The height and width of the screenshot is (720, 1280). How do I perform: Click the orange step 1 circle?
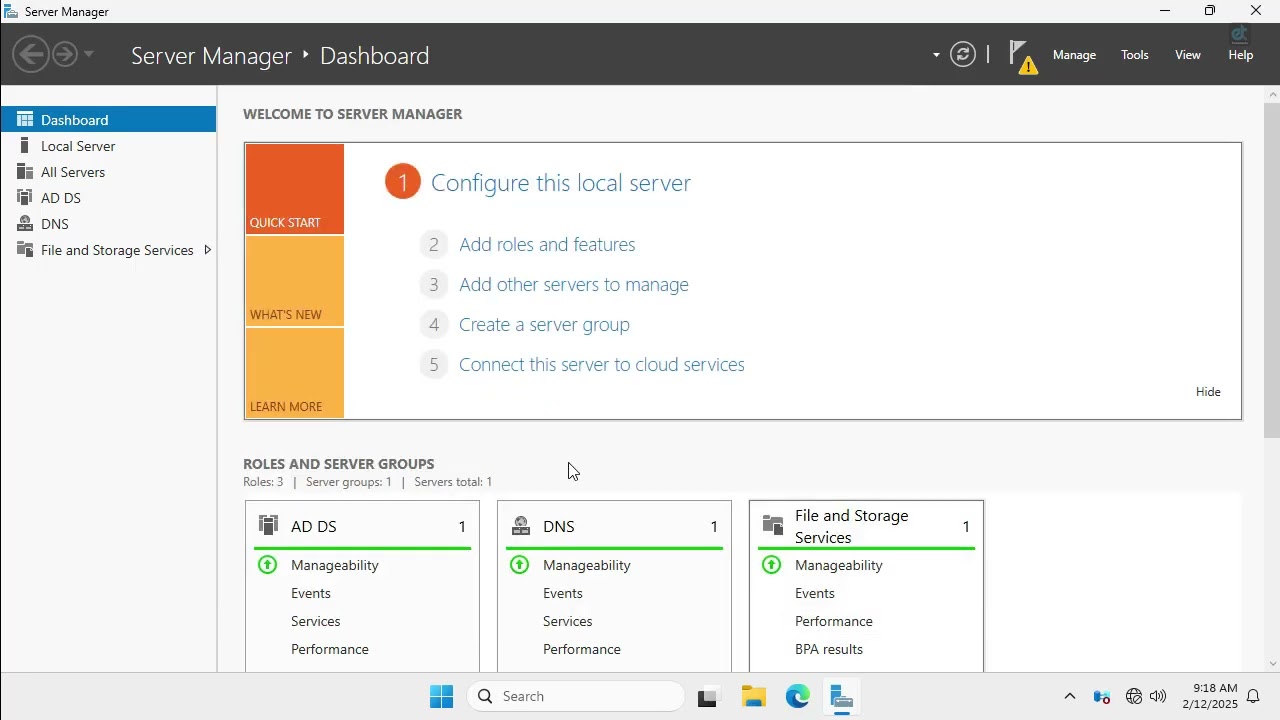click(x=403, y=182)
